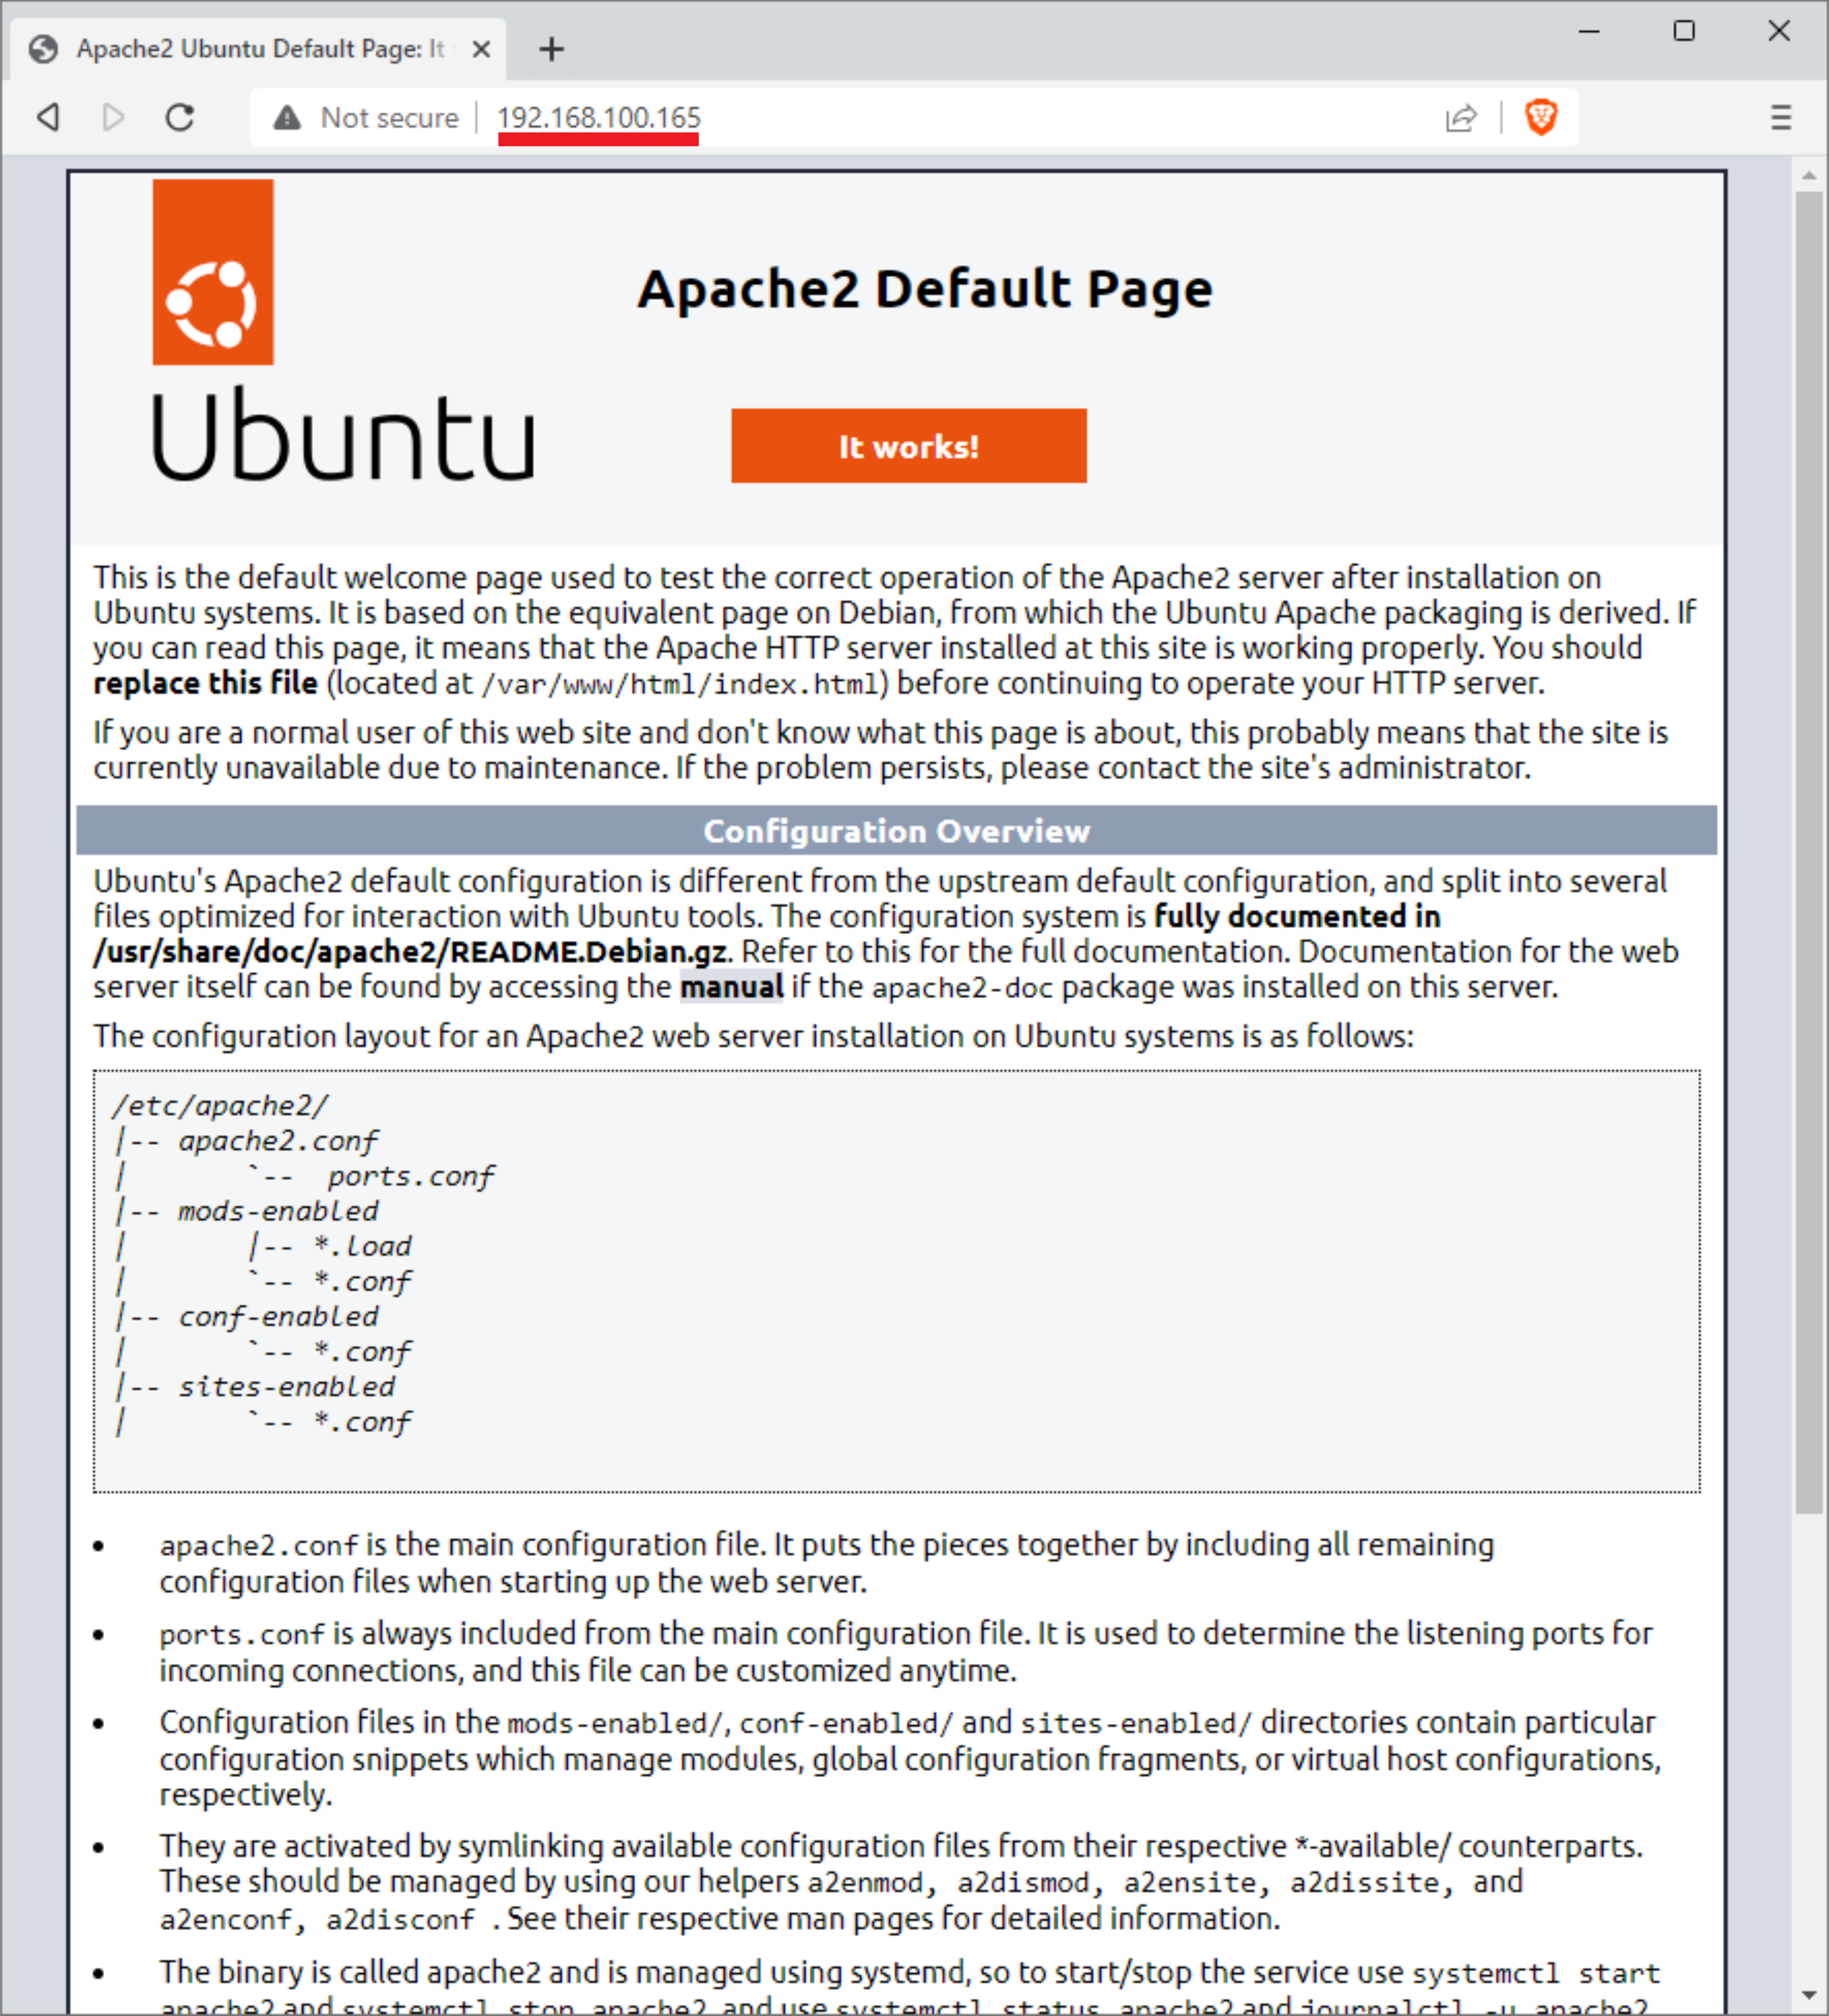Click the Ubuntu logo image
The width and height of the screenshot is (1829, 2016).
343,330
